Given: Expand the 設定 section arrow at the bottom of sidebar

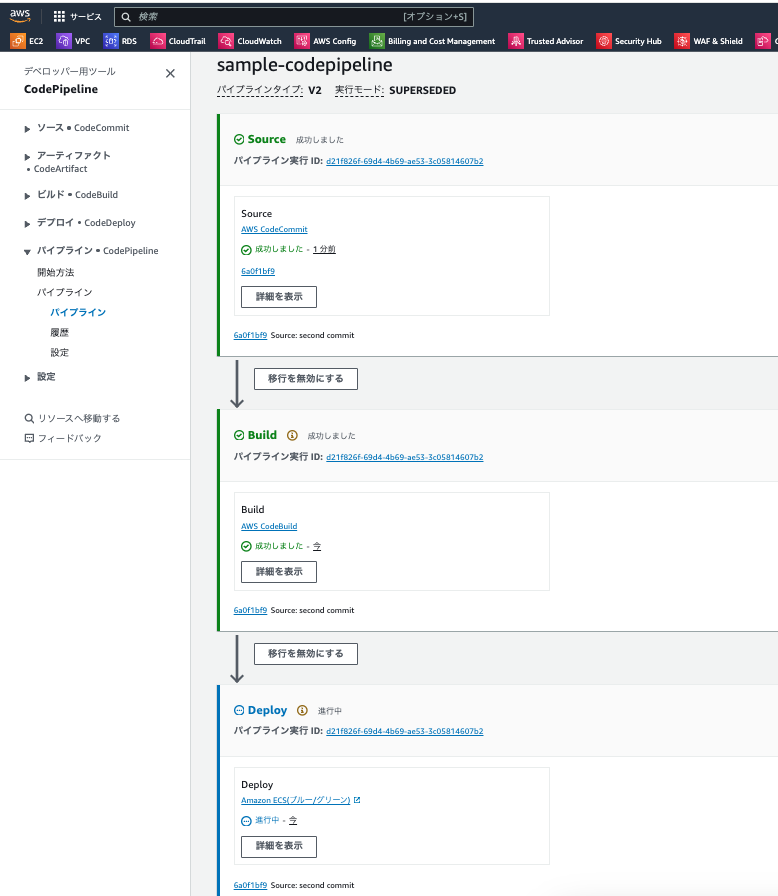Looking at the screenshot, I should (x=27, y=378).
